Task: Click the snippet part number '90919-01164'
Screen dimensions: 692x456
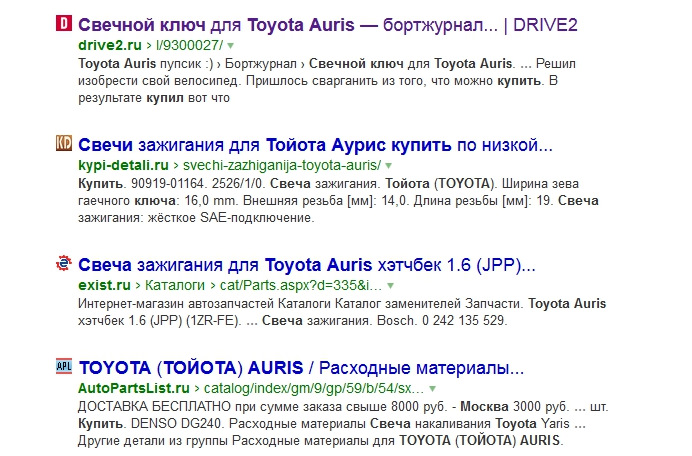Action: pos(167,183)
